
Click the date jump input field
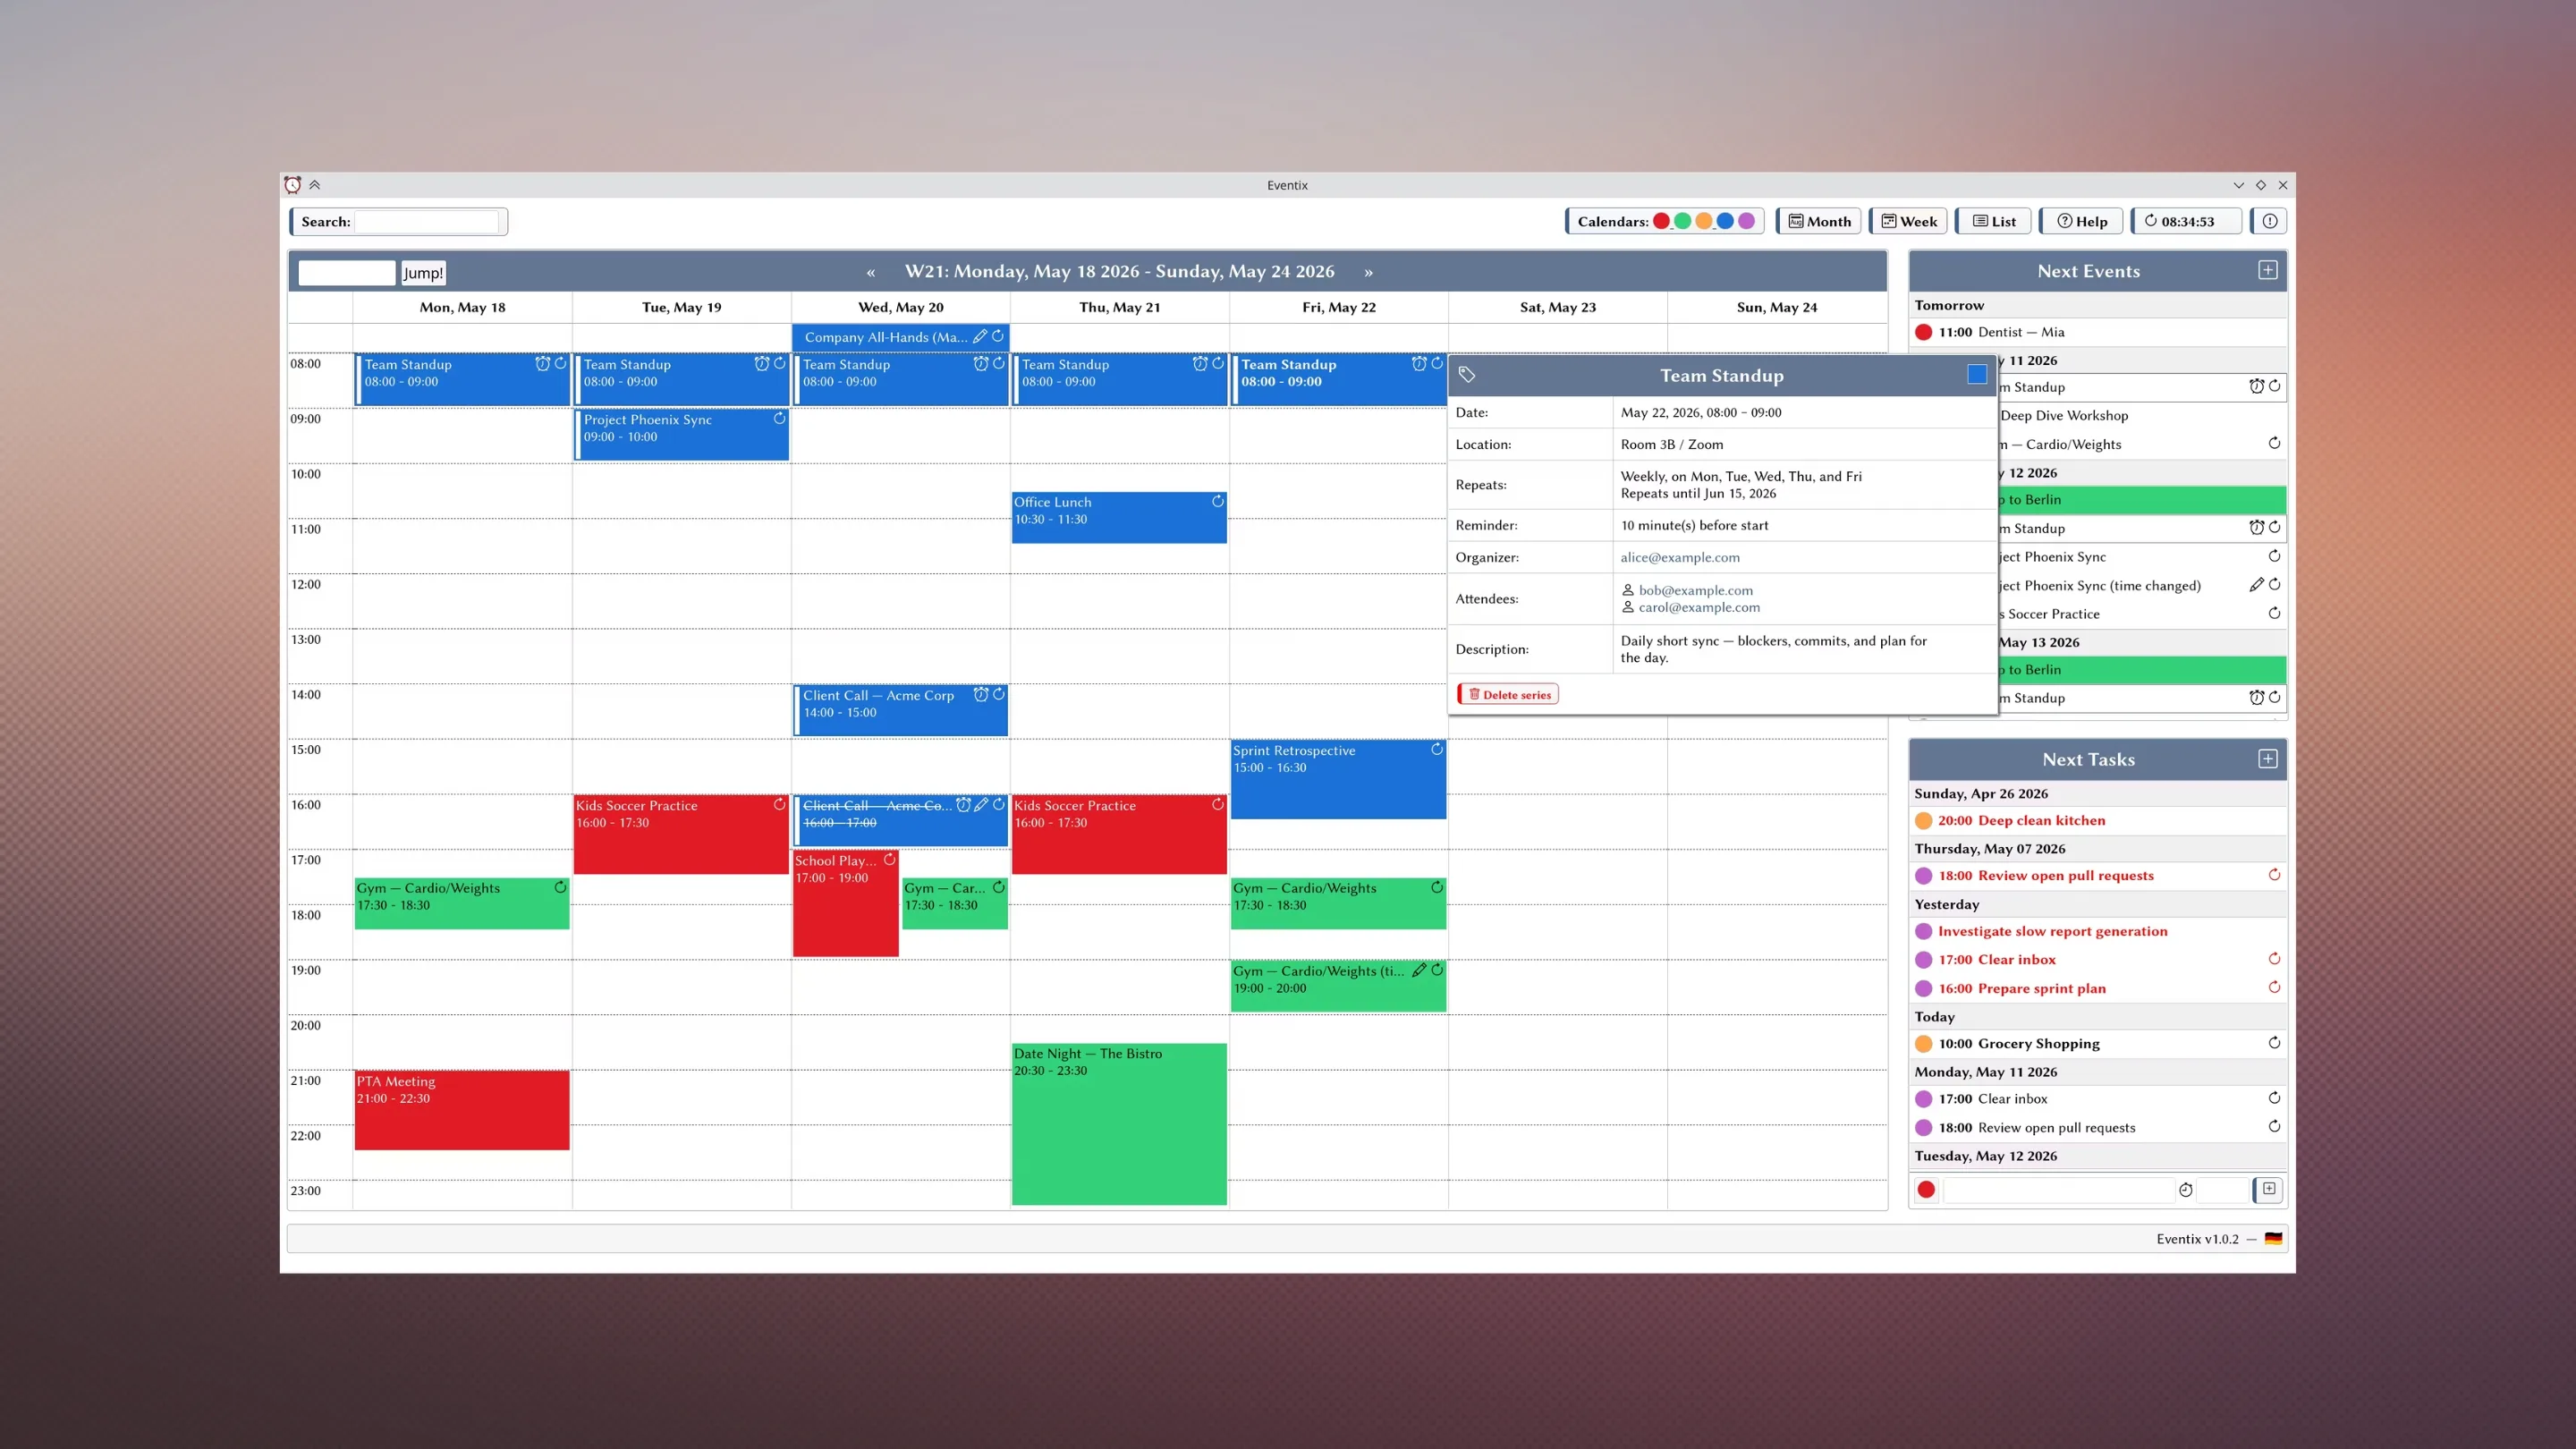pos(346,272)
